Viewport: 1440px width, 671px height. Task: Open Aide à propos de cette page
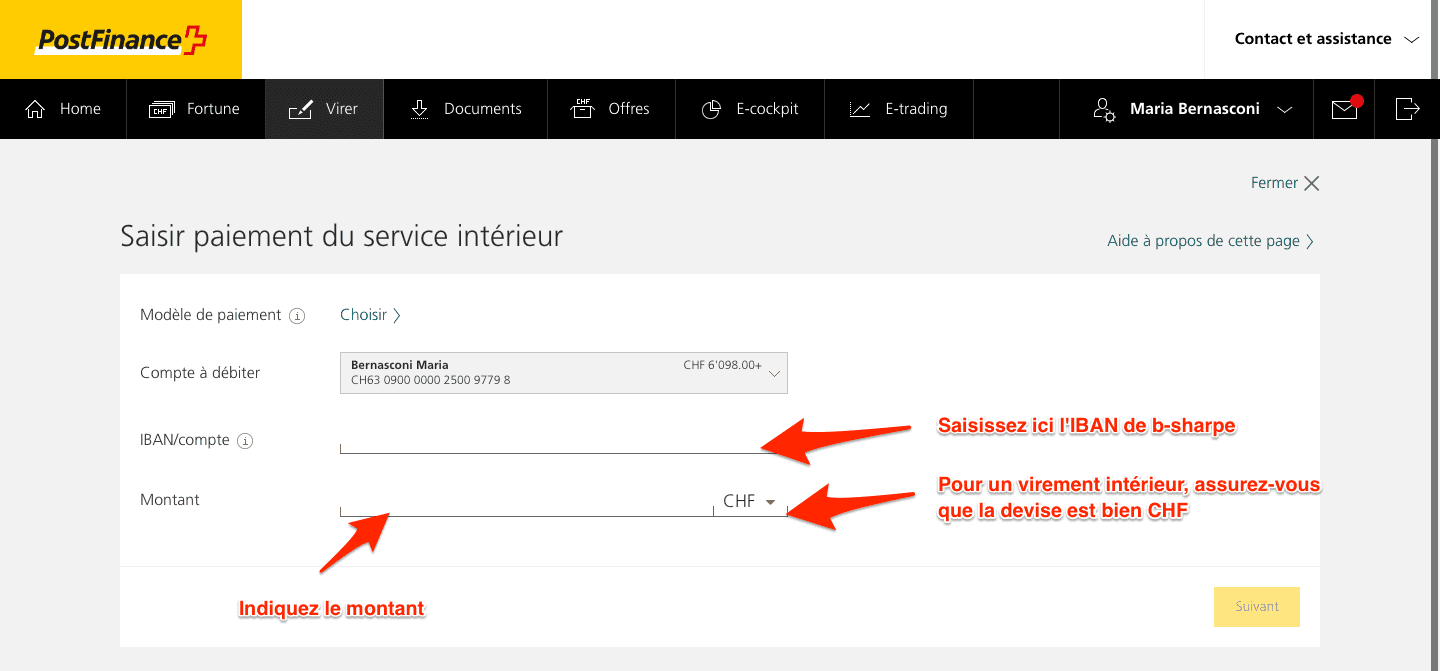click(x=1210, y=241)
